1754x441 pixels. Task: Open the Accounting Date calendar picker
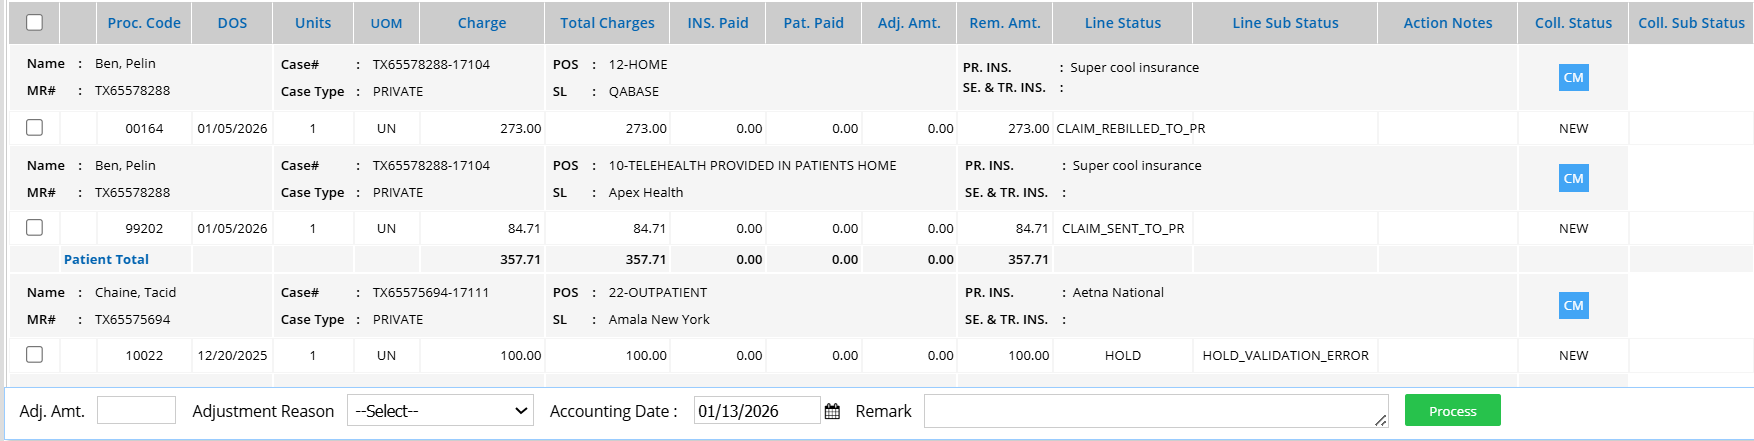click(832, 411)
